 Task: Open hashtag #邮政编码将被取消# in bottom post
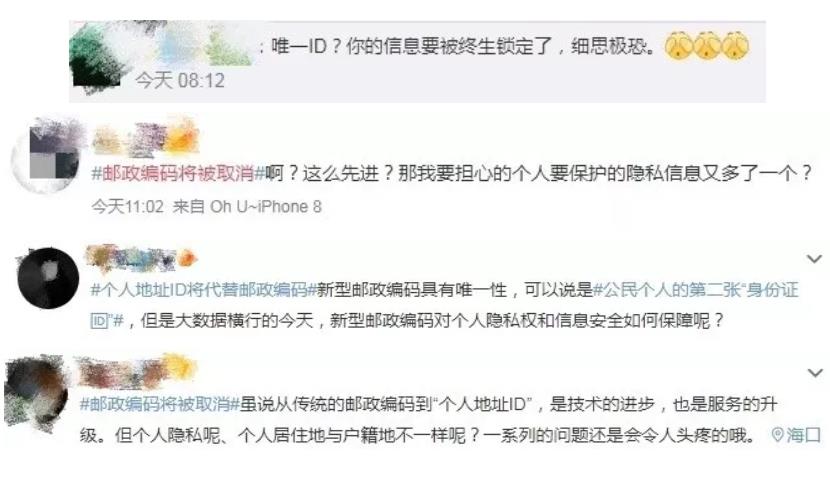tap(160, 405)
